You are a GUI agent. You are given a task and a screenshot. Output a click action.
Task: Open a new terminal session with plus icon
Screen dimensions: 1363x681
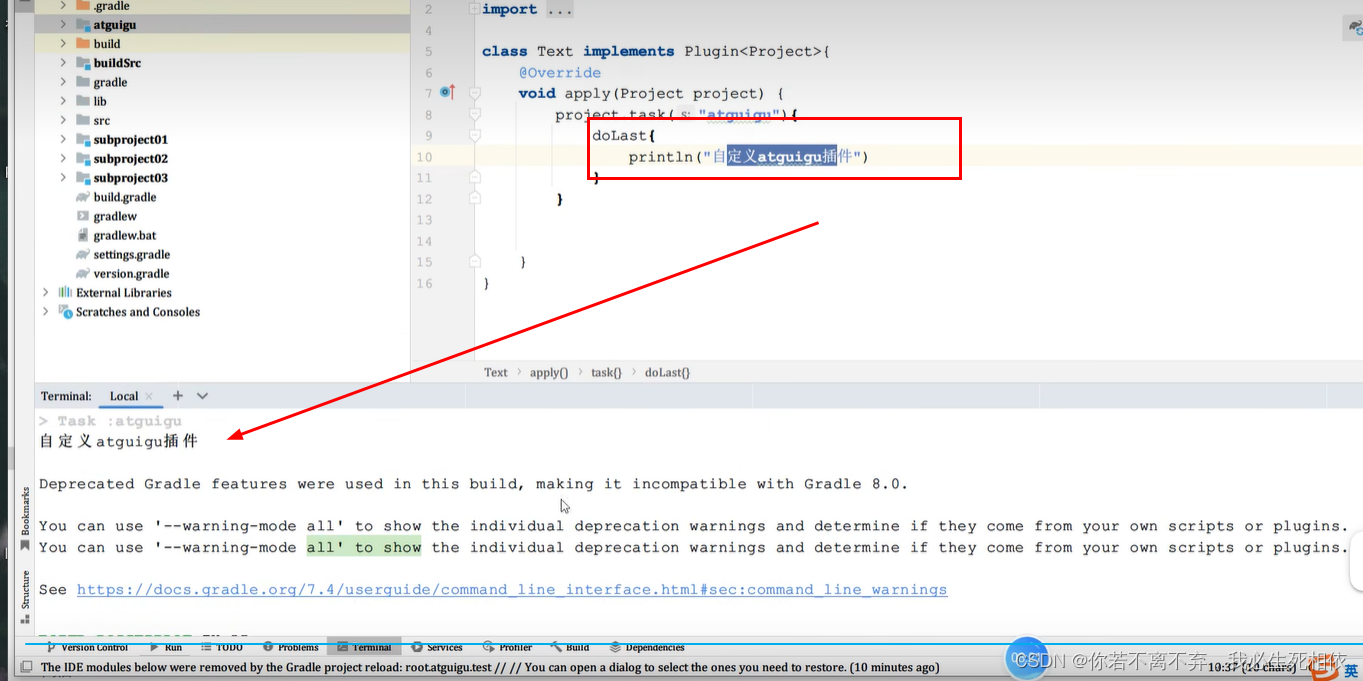pyautogui.click(x=178, y=396)
